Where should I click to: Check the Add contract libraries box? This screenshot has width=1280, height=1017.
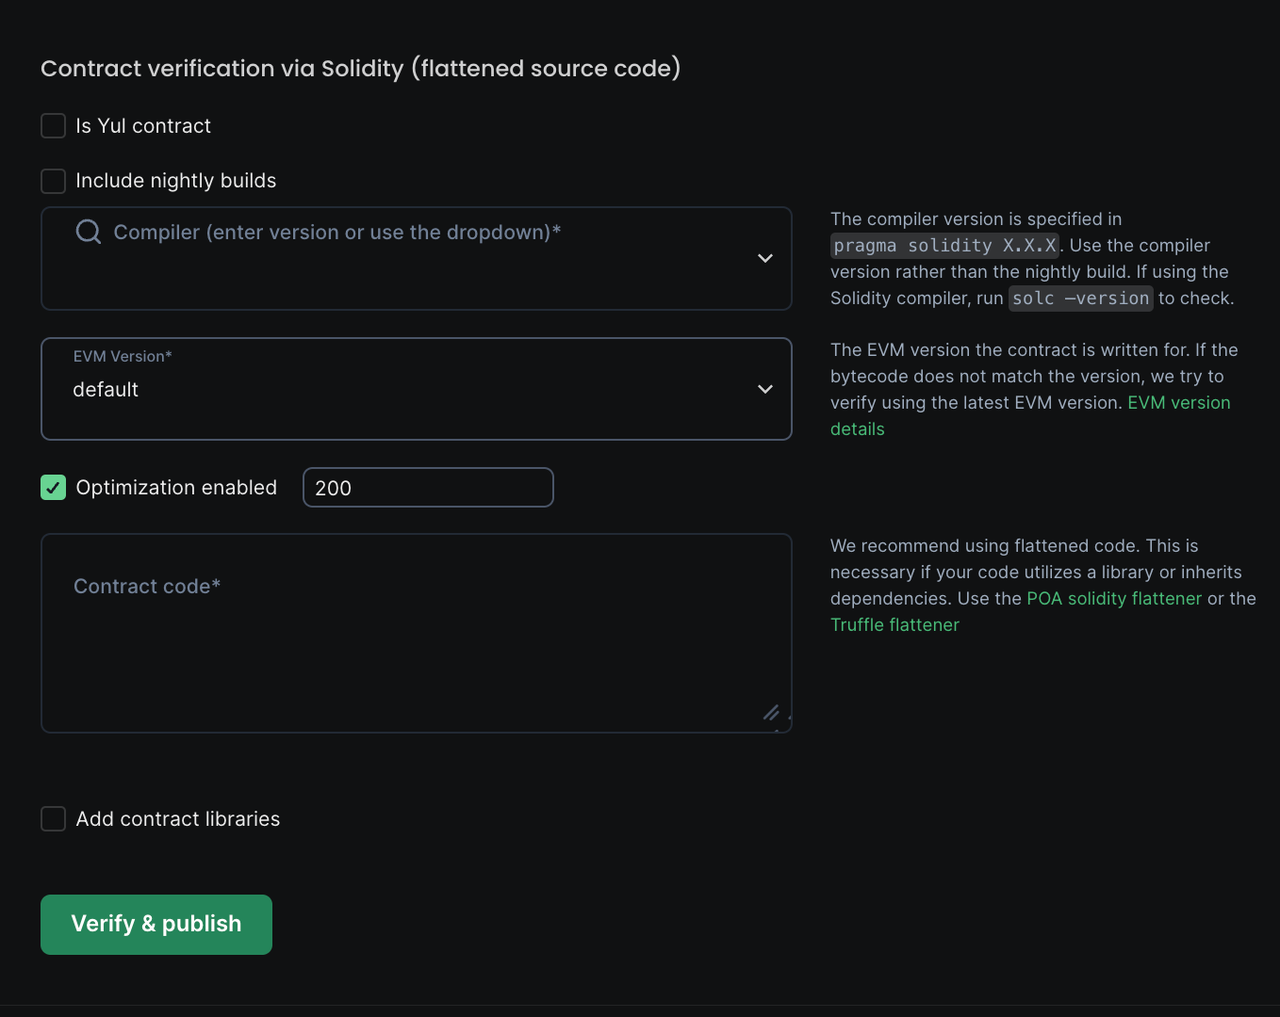[x=53, y=819]
